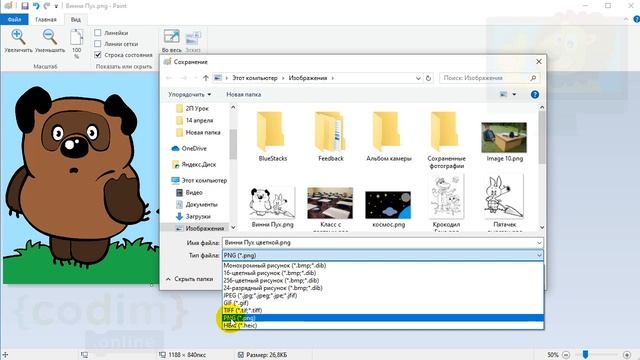Click the Новая папка button
The height and width of the screenshot is (360, 640).
[244, 95]
